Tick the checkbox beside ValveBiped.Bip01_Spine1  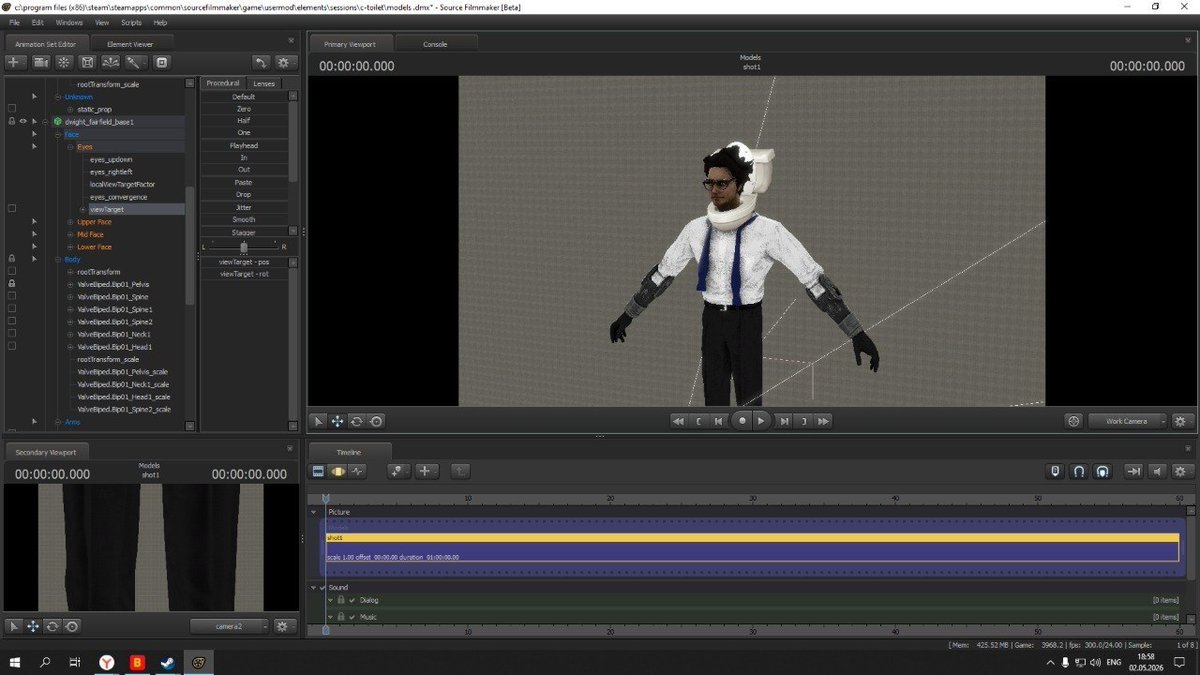tap(11, 309)
